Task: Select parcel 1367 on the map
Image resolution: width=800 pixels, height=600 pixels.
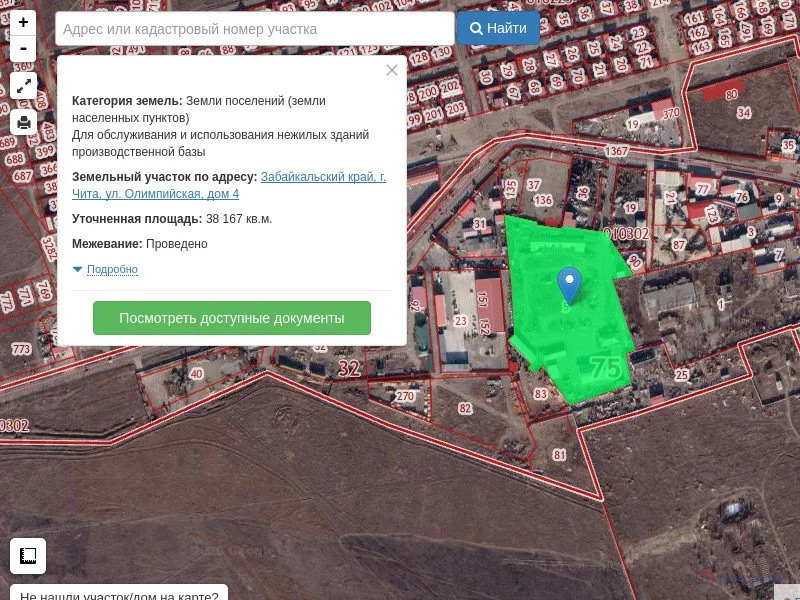Action: pyautogui.click(x=616, y=151)
